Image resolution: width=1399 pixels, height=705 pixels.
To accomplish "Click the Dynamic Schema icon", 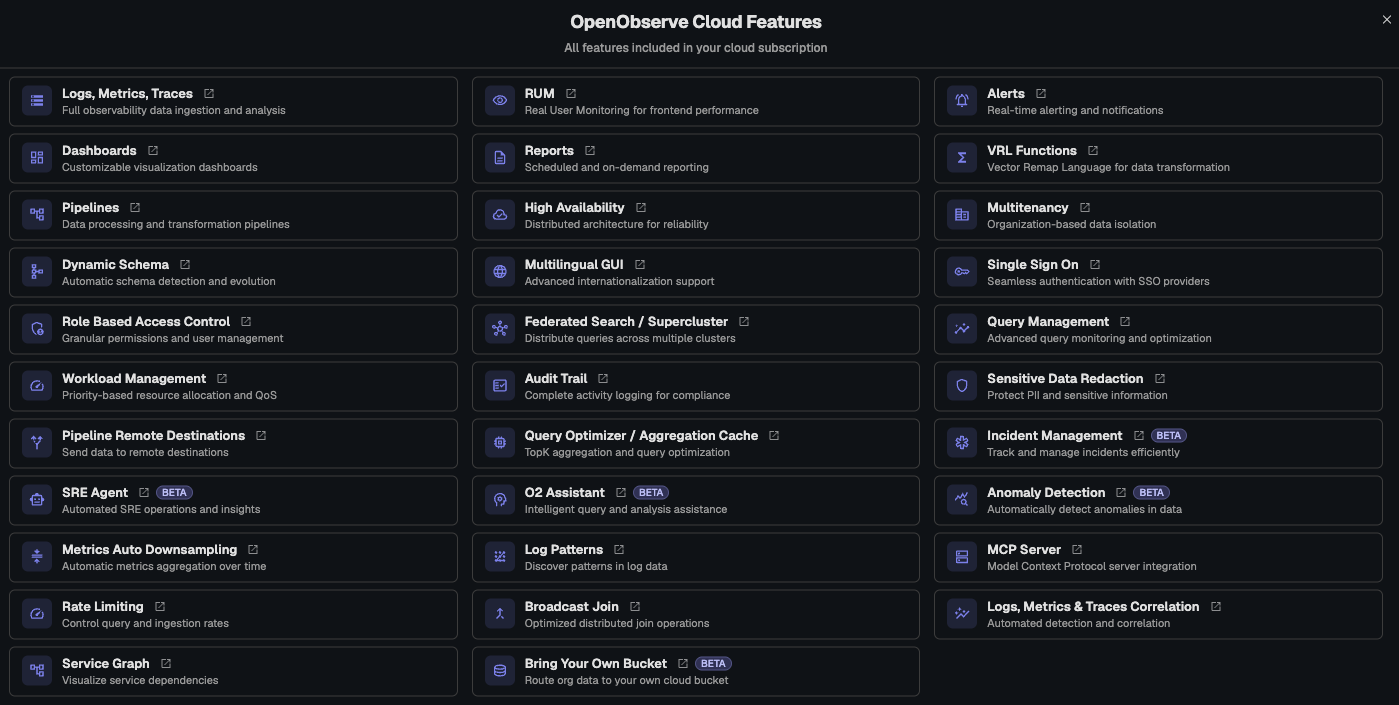I will pyautogui.click(x=37, y=272).
